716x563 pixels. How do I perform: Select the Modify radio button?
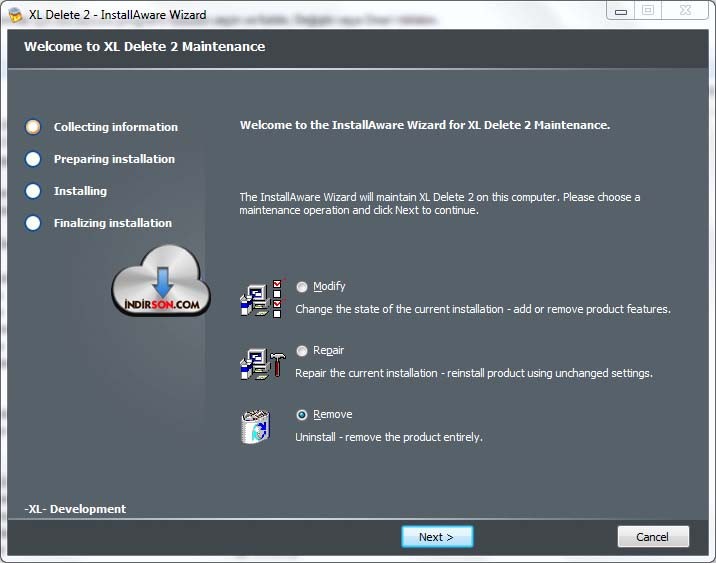pos(302,287)
